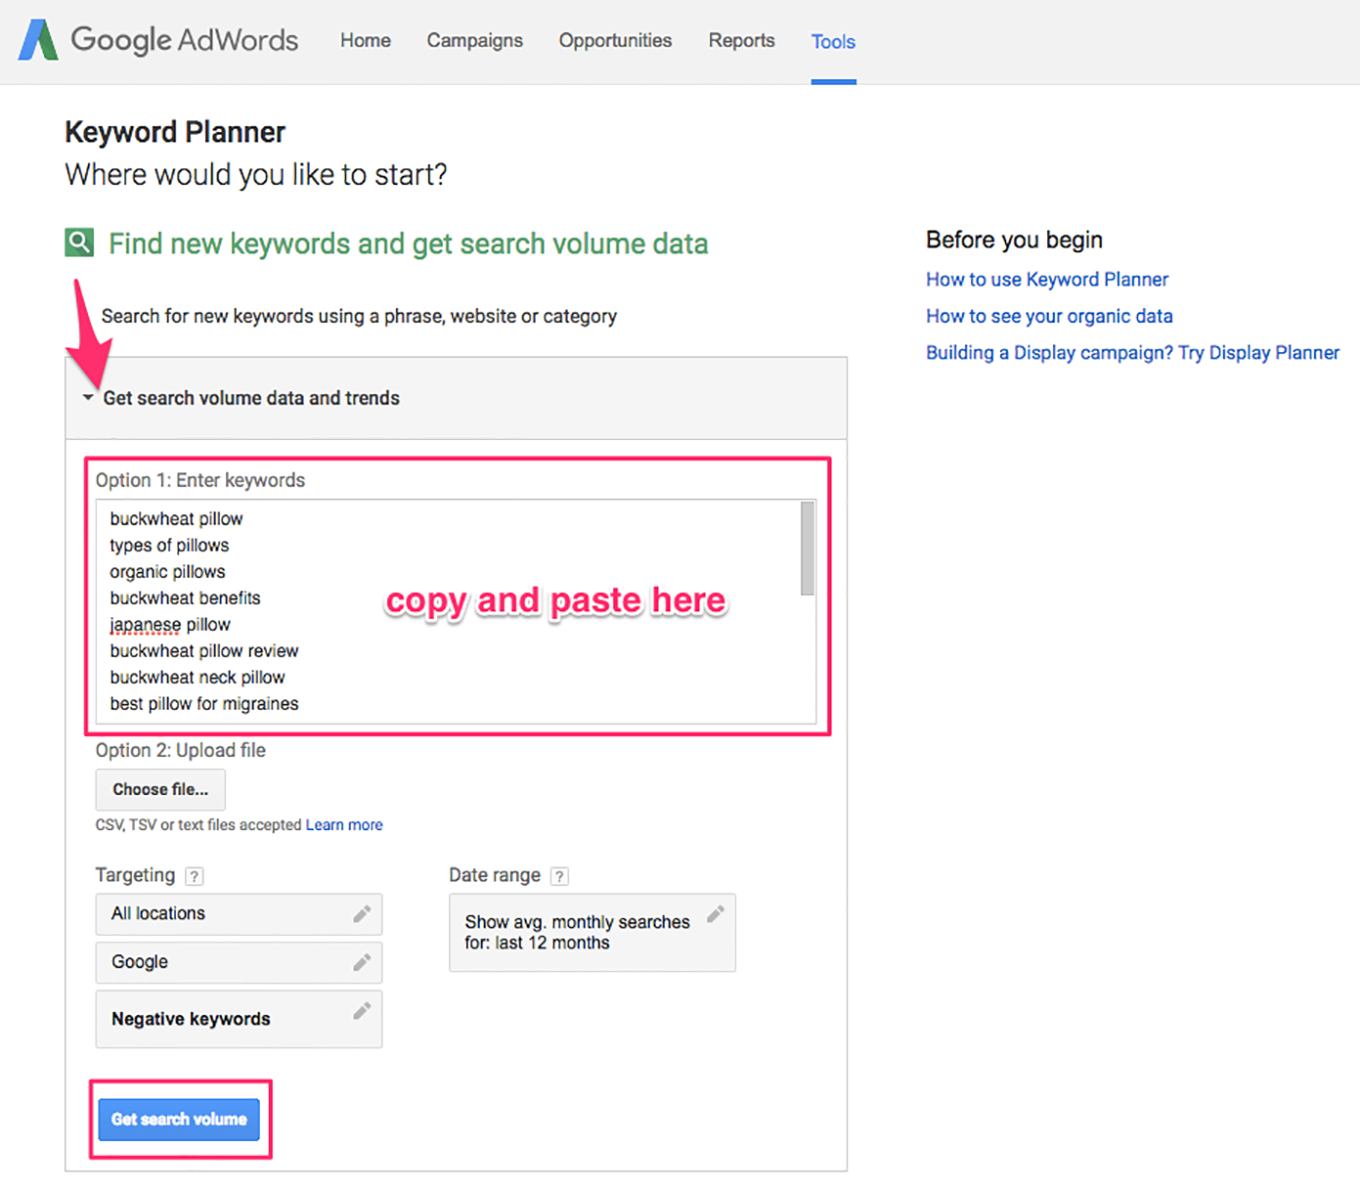Switch to Opportunities tab

click(615, 41)
